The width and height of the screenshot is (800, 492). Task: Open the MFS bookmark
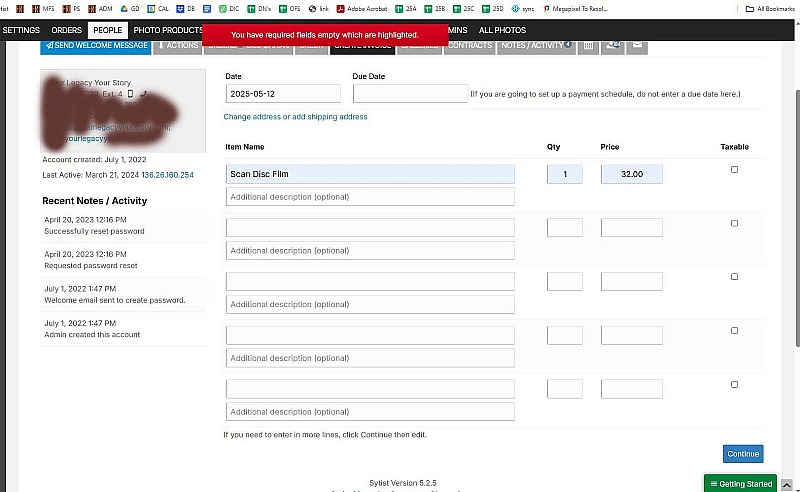[x=43, y=9]
